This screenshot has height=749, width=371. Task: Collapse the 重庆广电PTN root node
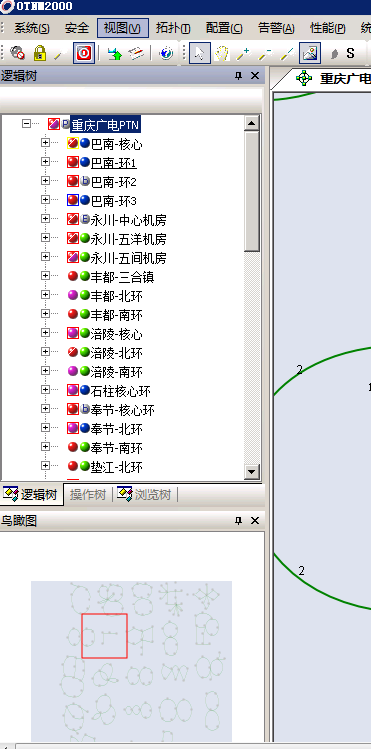[26, 124]
